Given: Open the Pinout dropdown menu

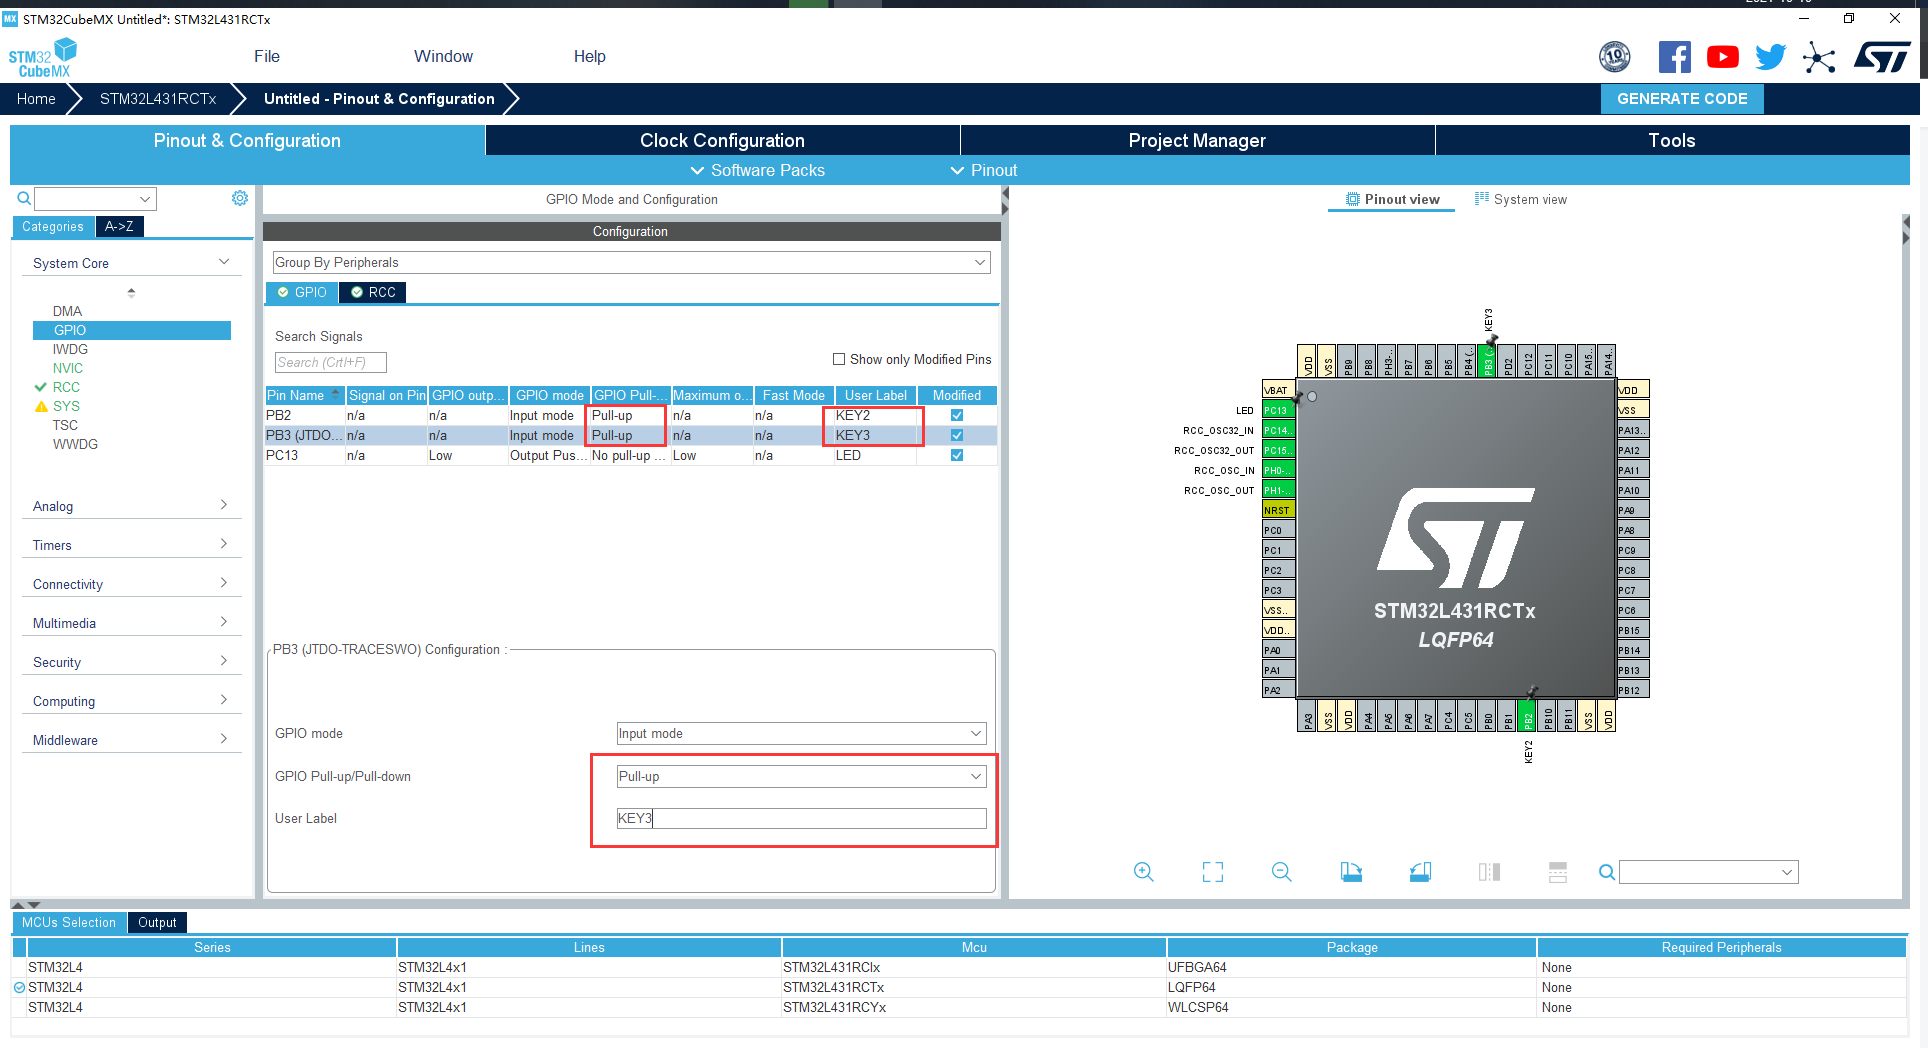Looking at the screenshot, I should [x=984, y=170].
